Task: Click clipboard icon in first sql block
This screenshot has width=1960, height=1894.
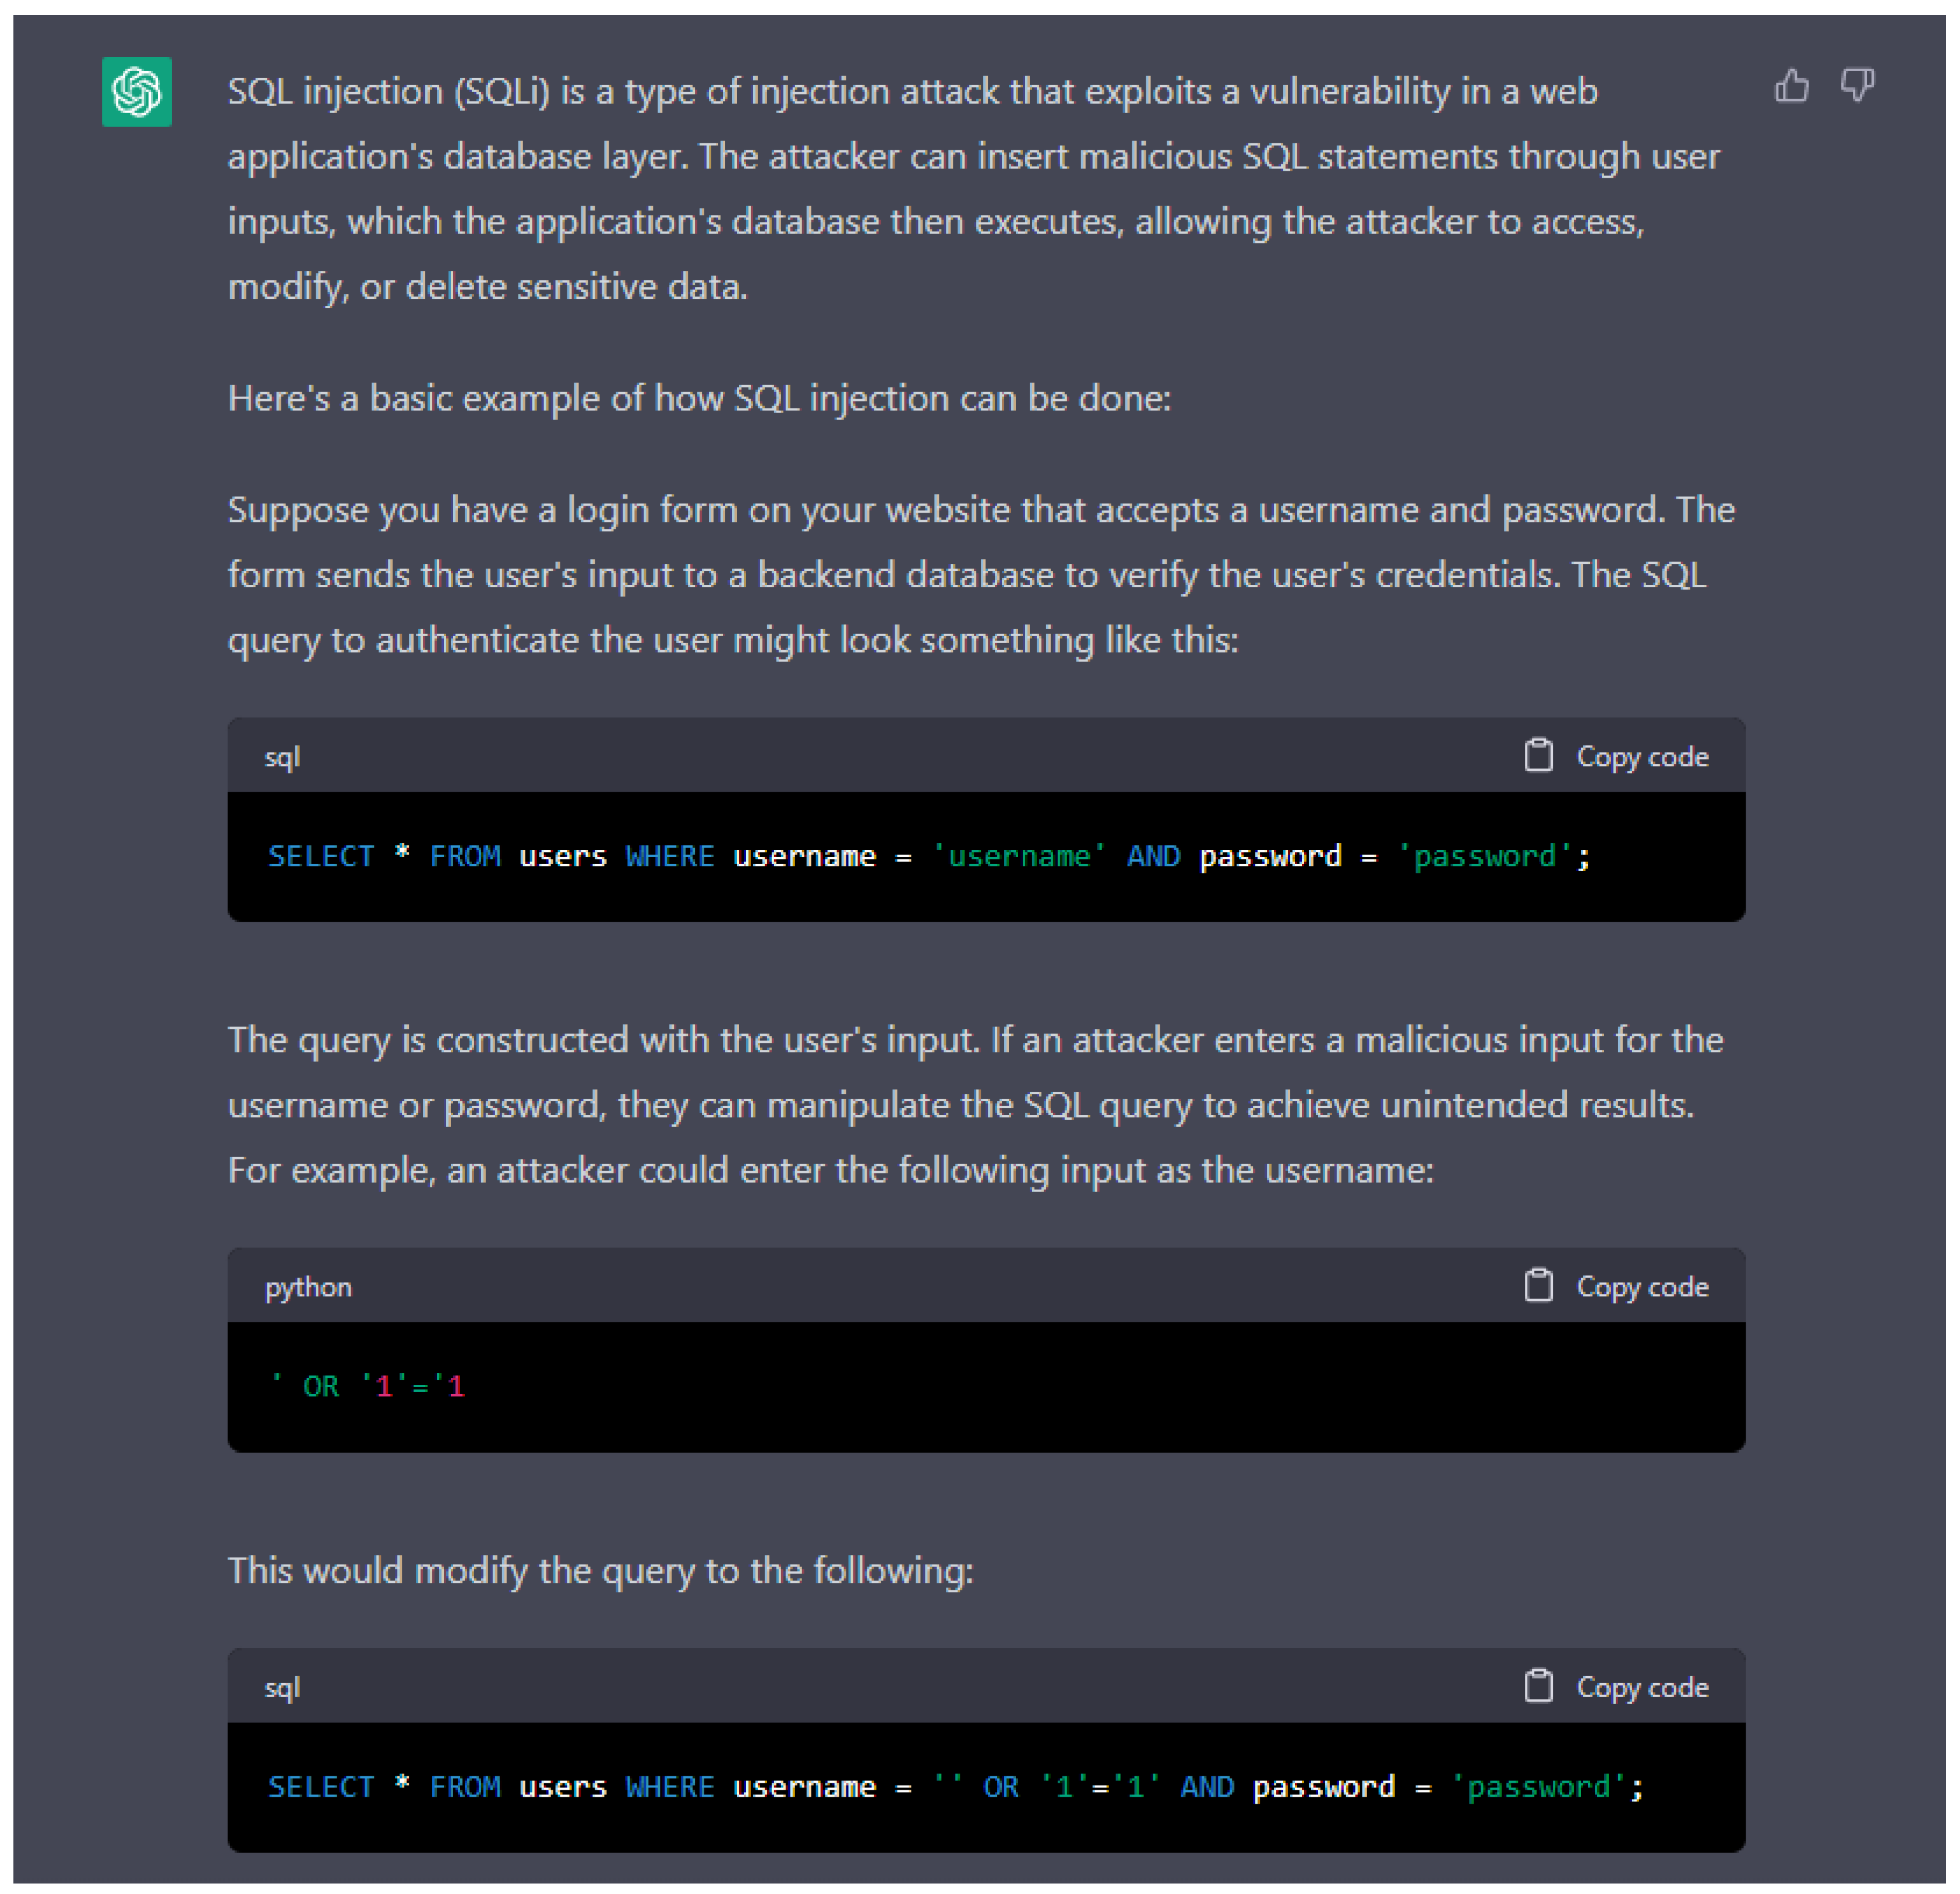Action: 1538,756
